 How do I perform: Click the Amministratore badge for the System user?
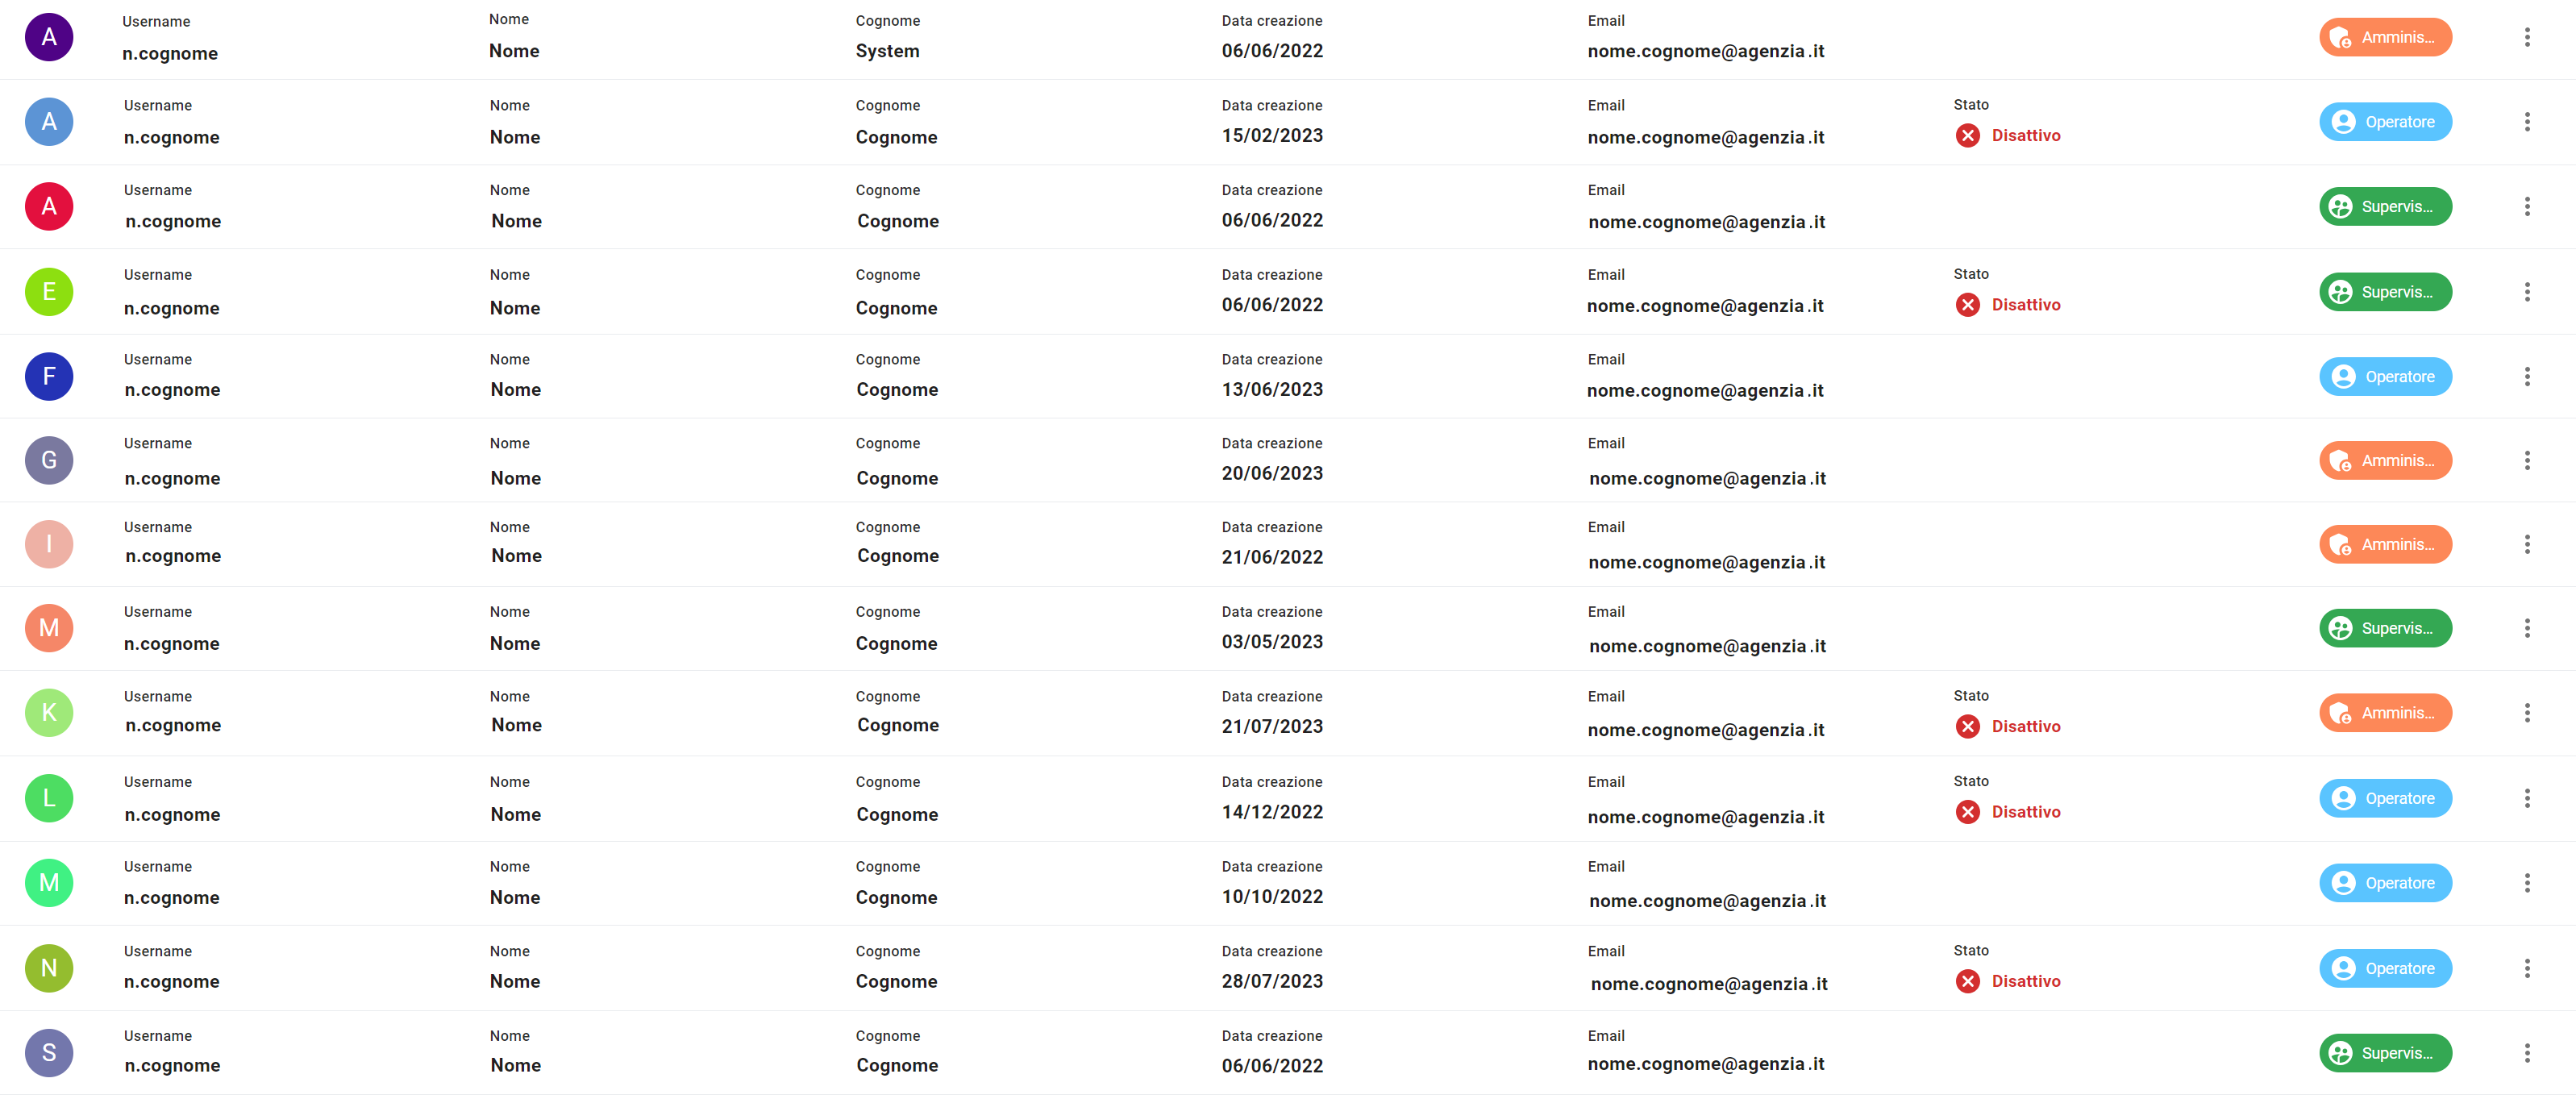coord(2384,38)
